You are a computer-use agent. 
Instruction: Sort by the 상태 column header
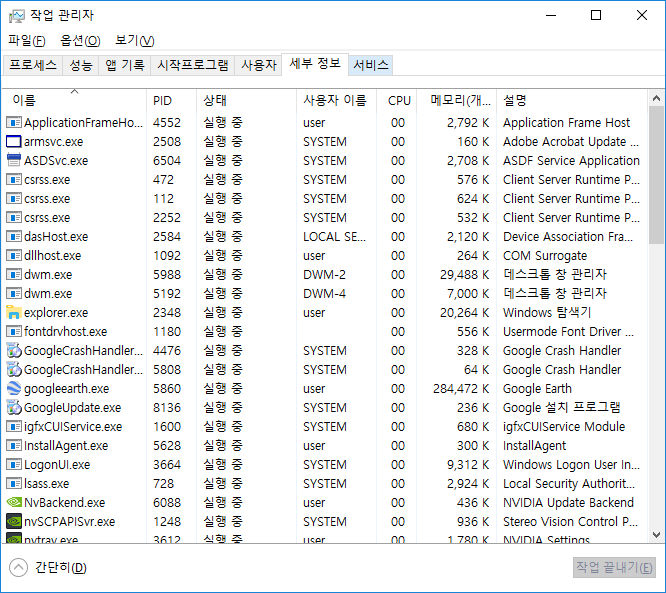click(246, 100)
